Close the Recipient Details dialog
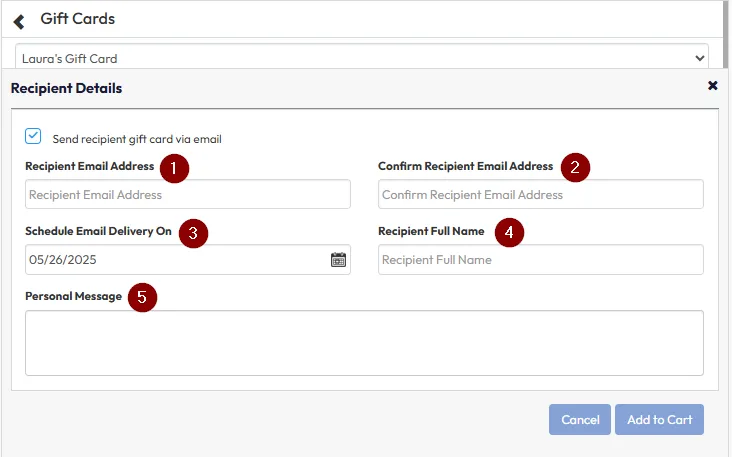The height and width of the screenshot is (457, 732). click(x=712, y=86)
